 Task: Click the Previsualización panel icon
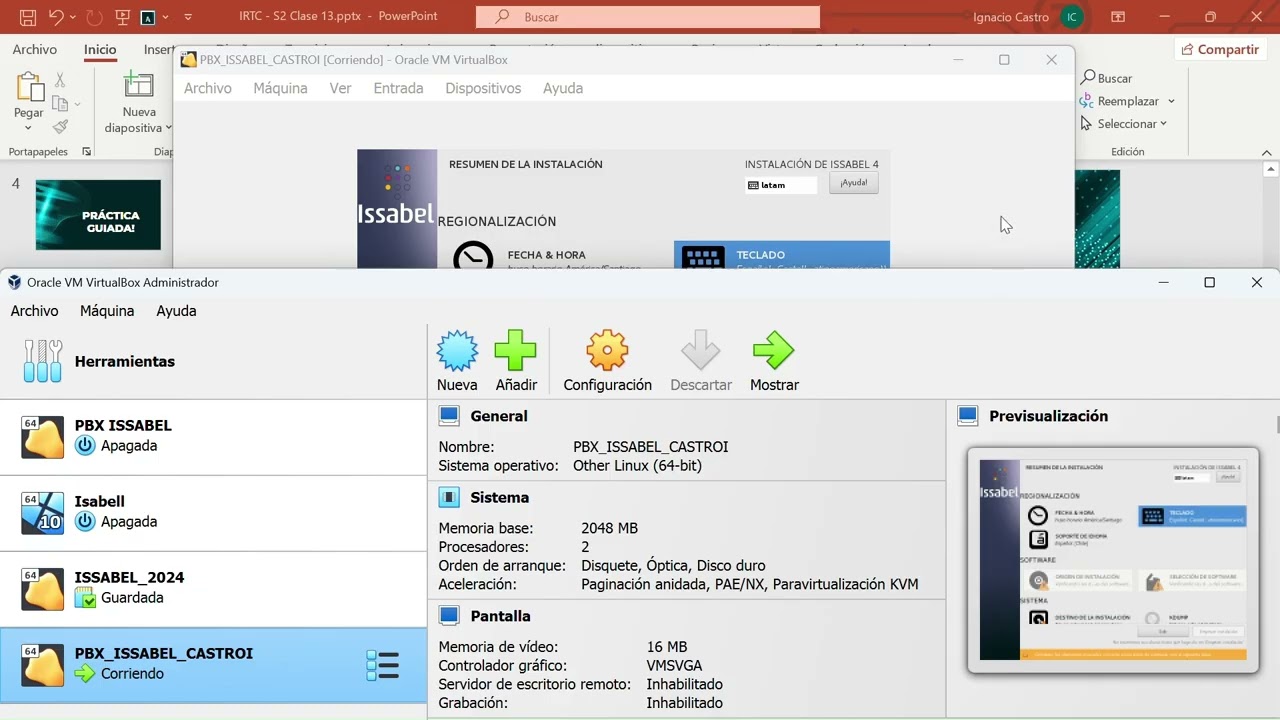pos(968,416)
